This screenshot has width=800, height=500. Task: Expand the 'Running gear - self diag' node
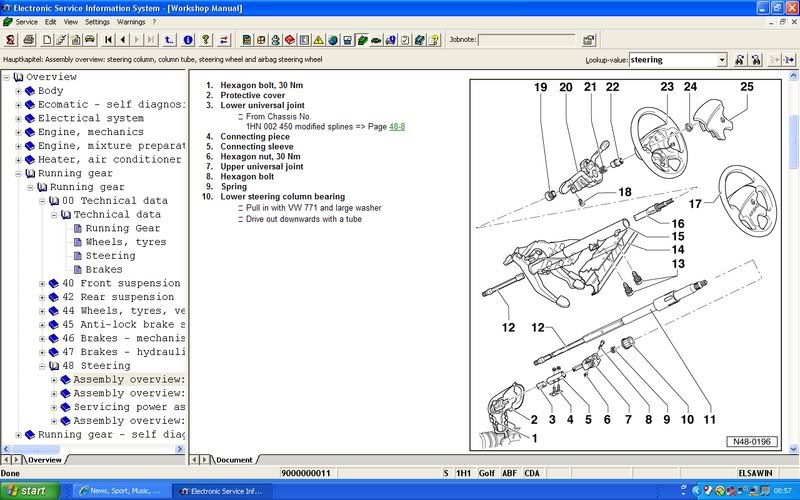click(18, 435)
